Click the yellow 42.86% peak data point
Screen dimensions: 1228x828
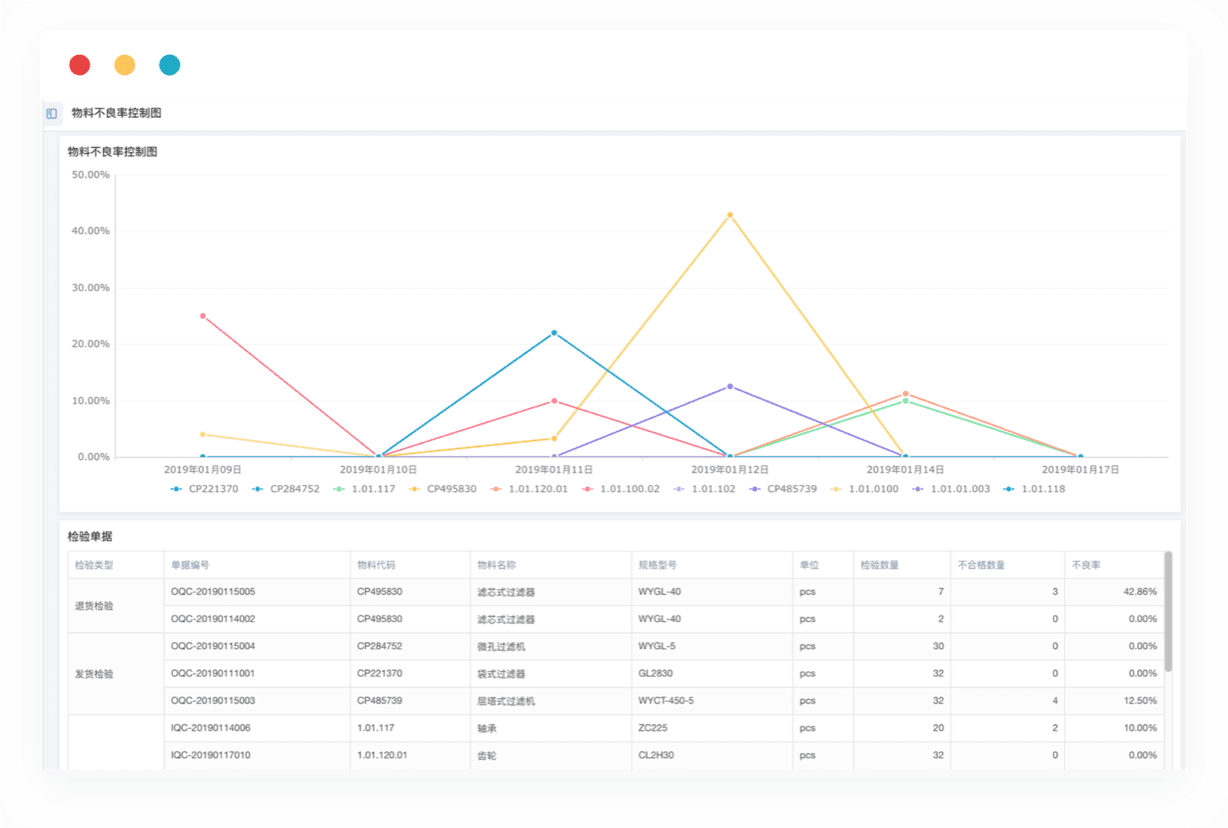pos(730,215)
